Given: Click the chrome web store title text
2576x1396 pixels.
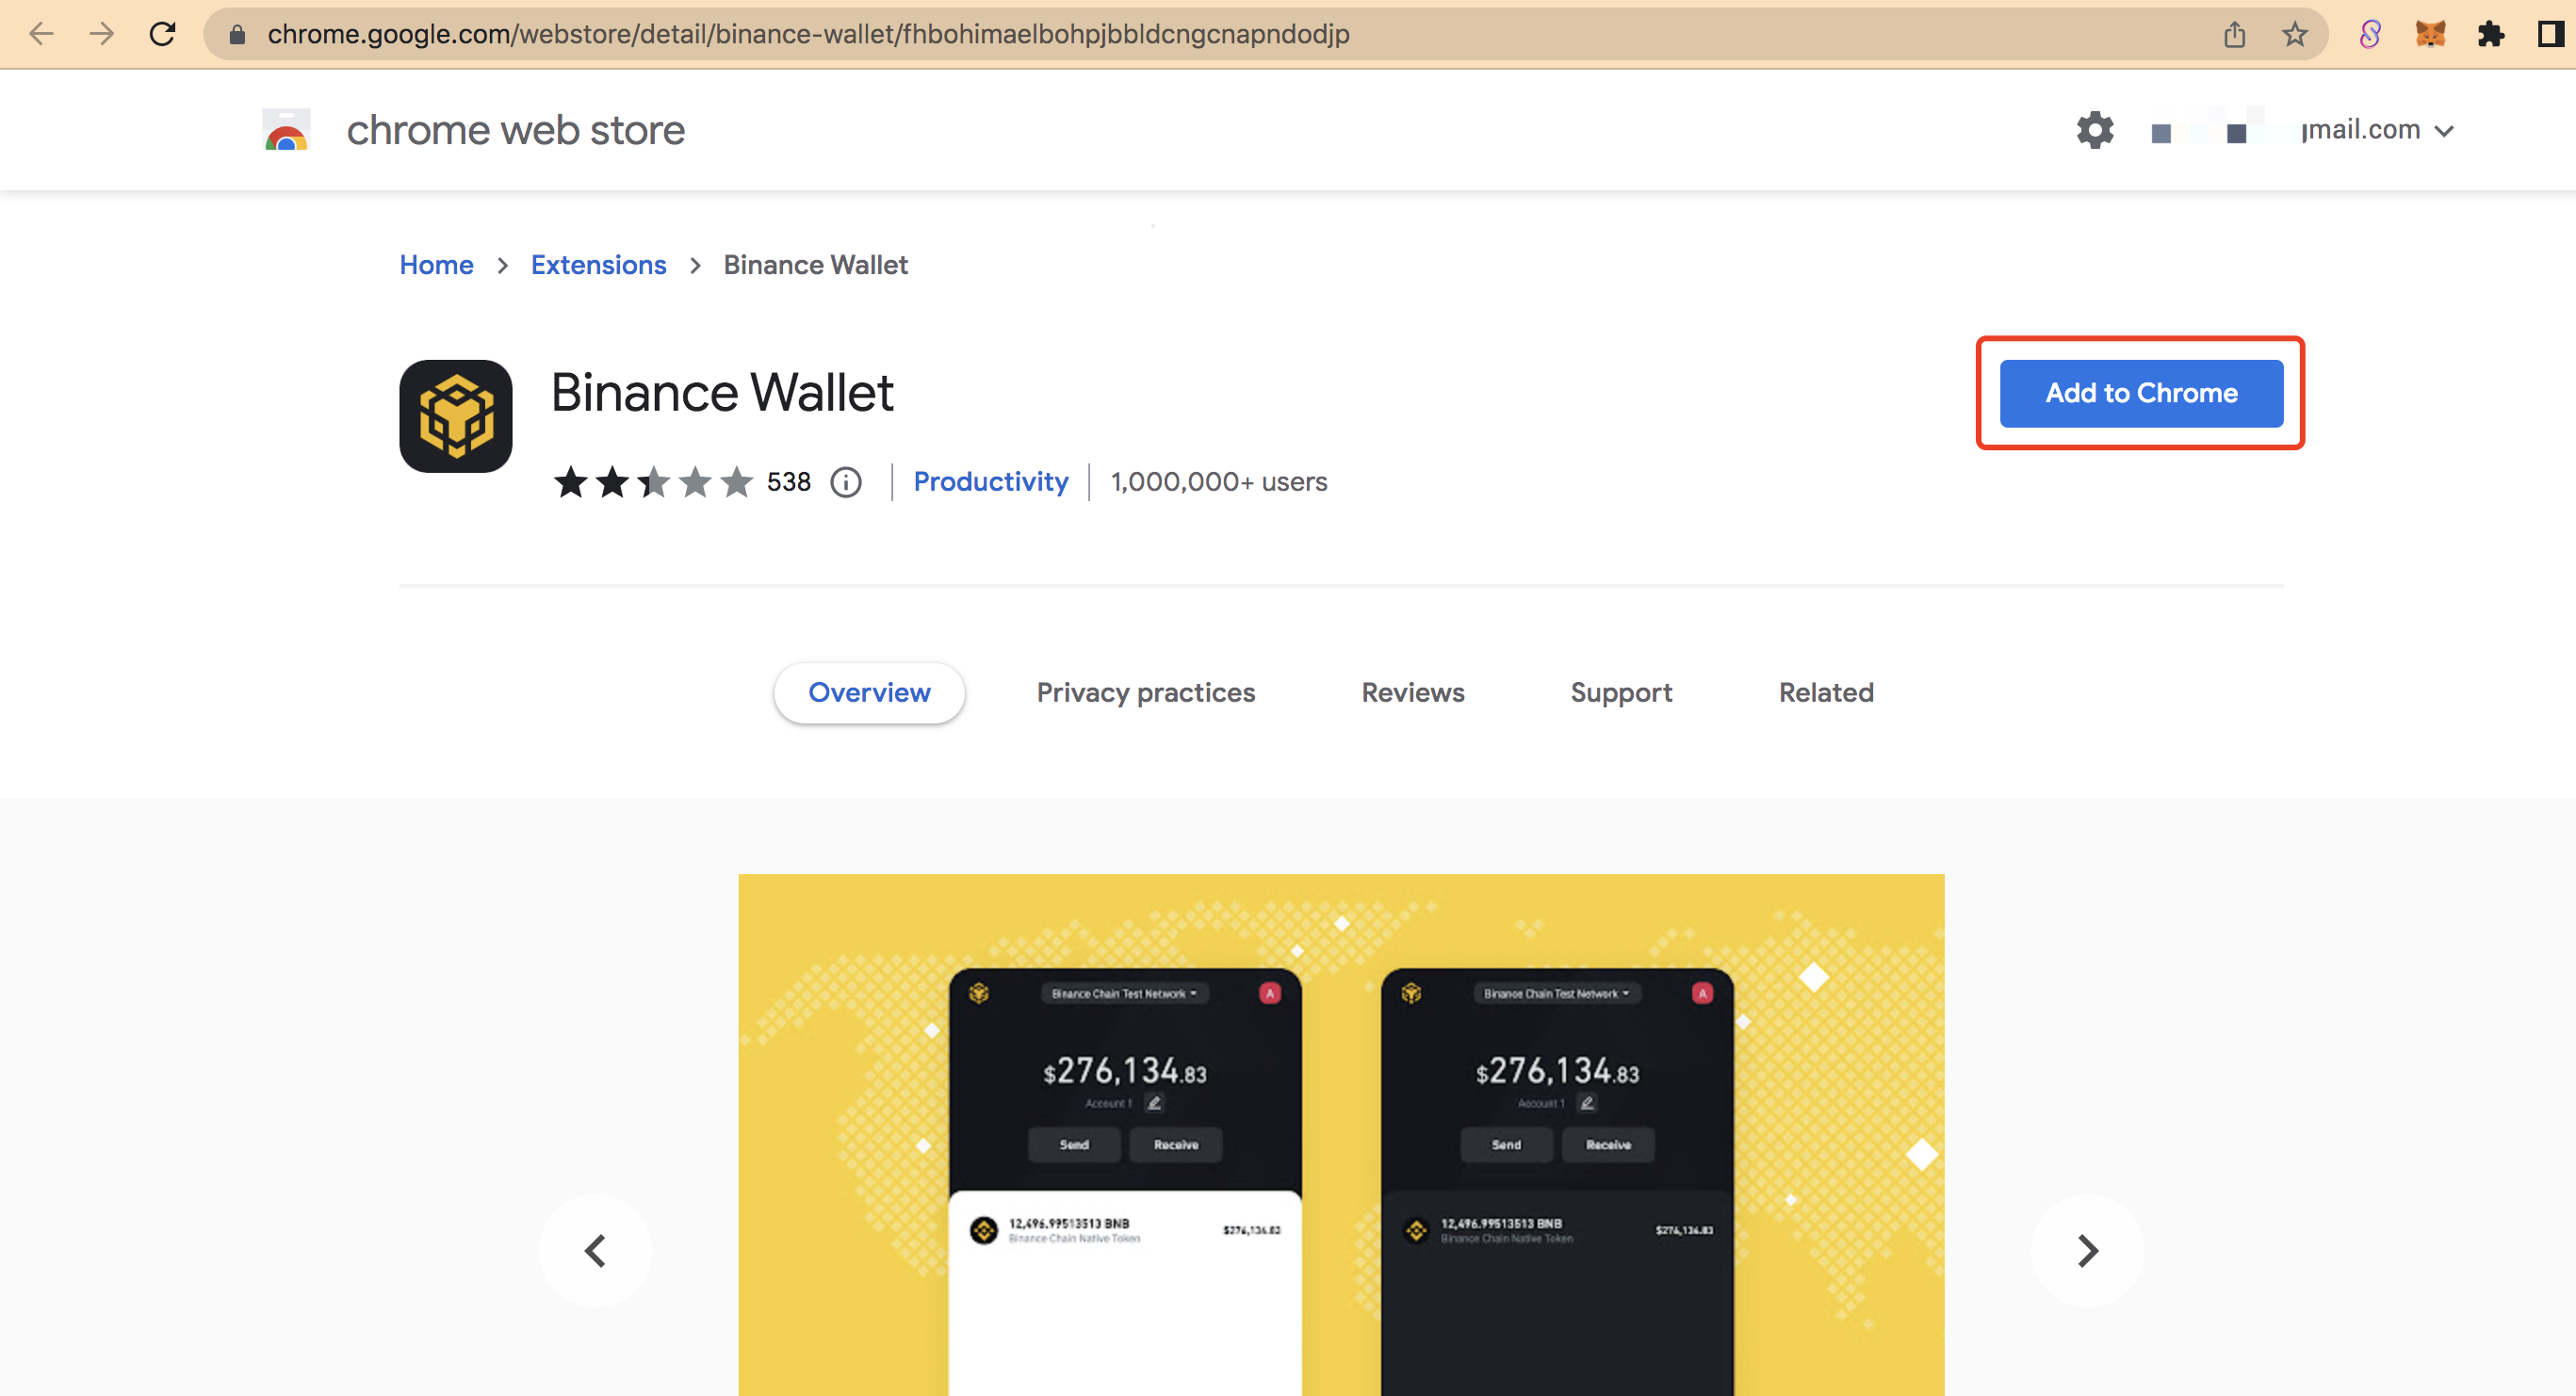Looking at the screenshot, I should point(516,130).
